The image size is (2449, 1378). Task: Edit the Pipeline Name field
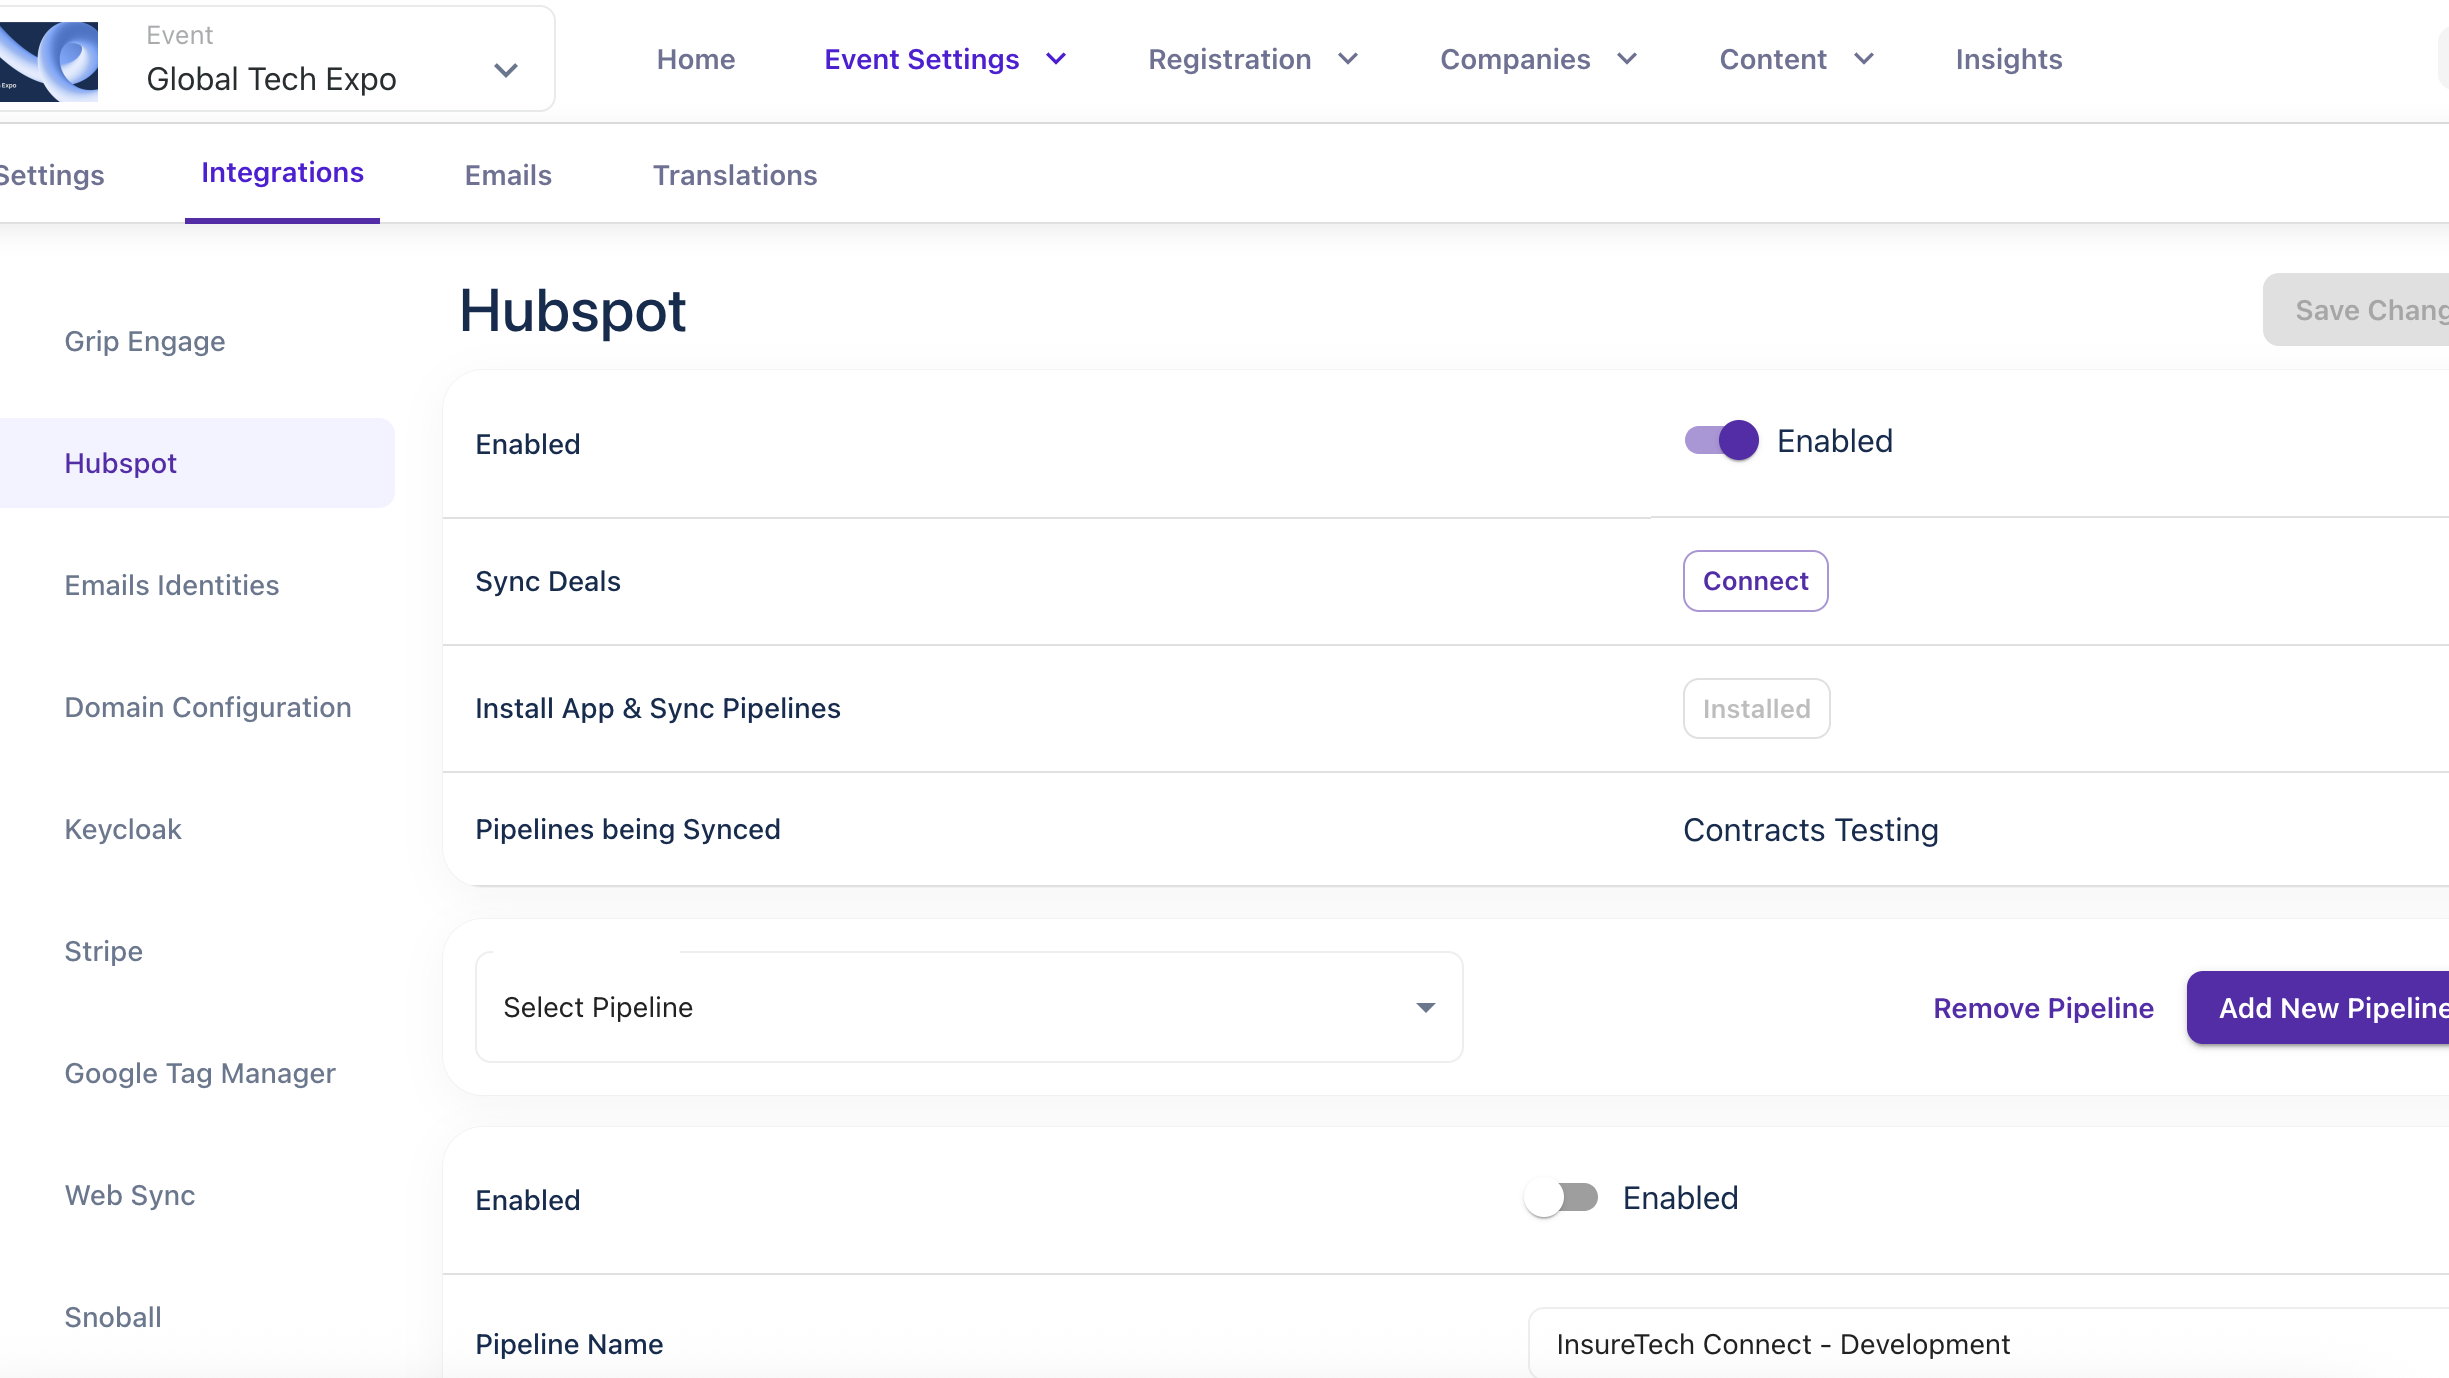1988,1343
